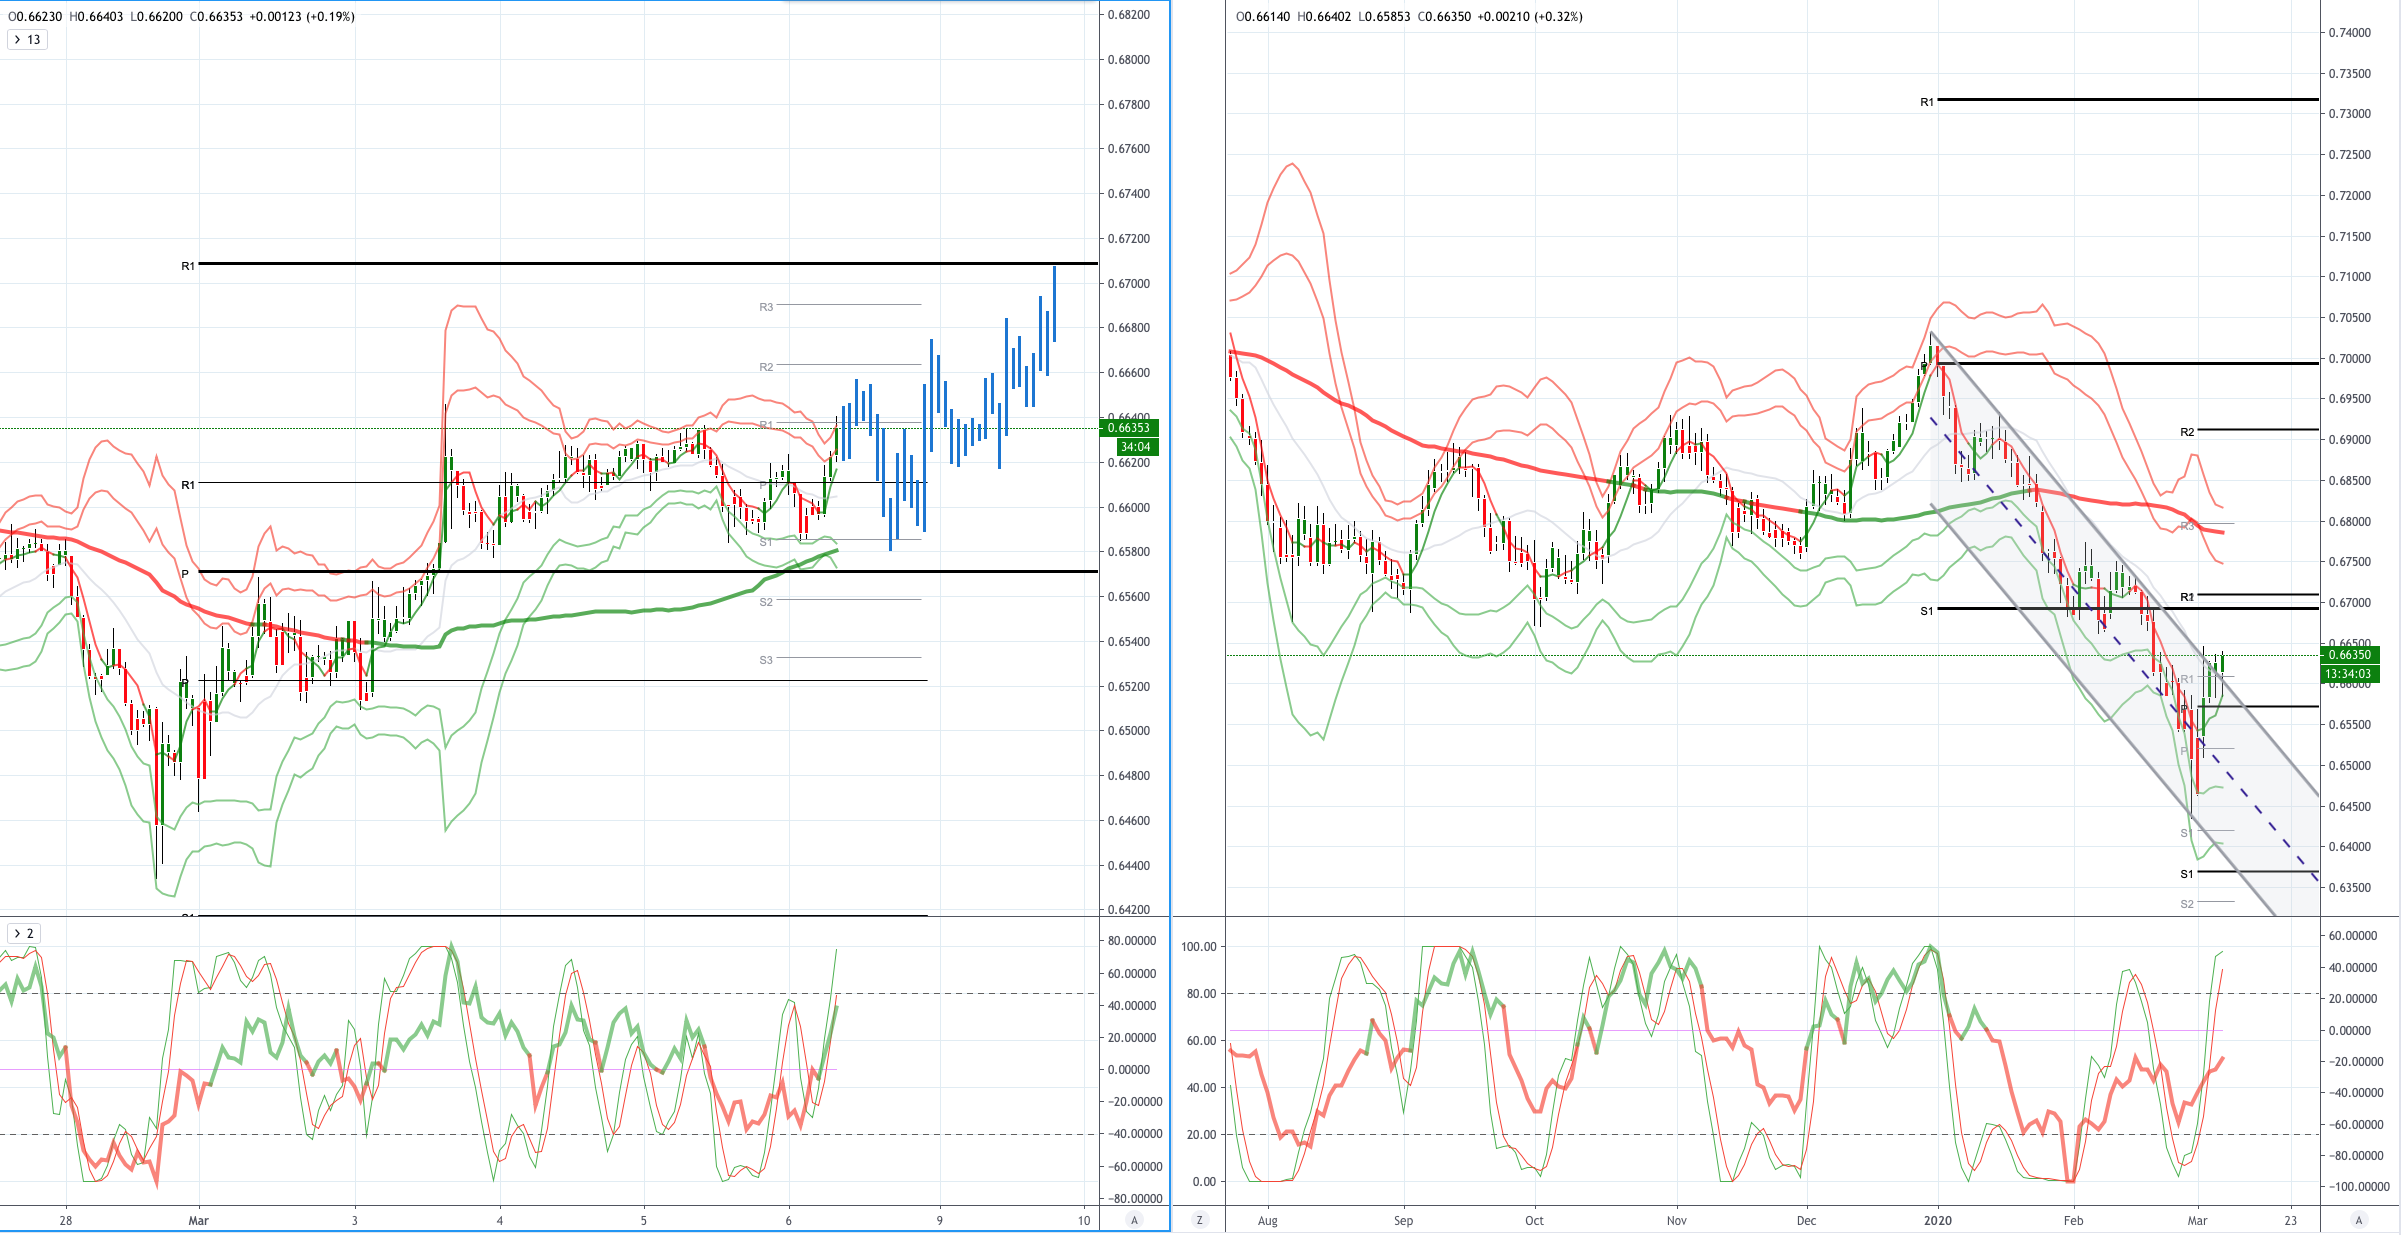Click the Oct label on the time axis
This screenshot has height=1235, width=2401.
1534,1220
